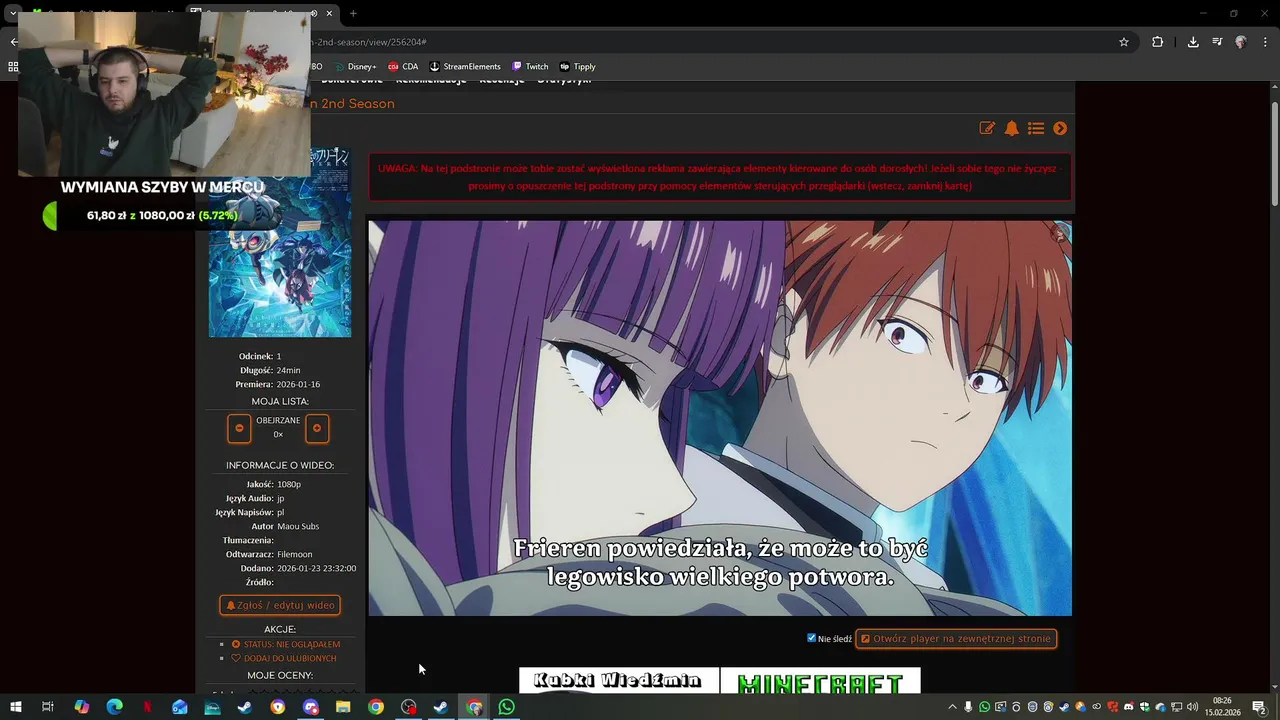
Task: Open the Disney+ bookmark
Action: click(355, 67)
